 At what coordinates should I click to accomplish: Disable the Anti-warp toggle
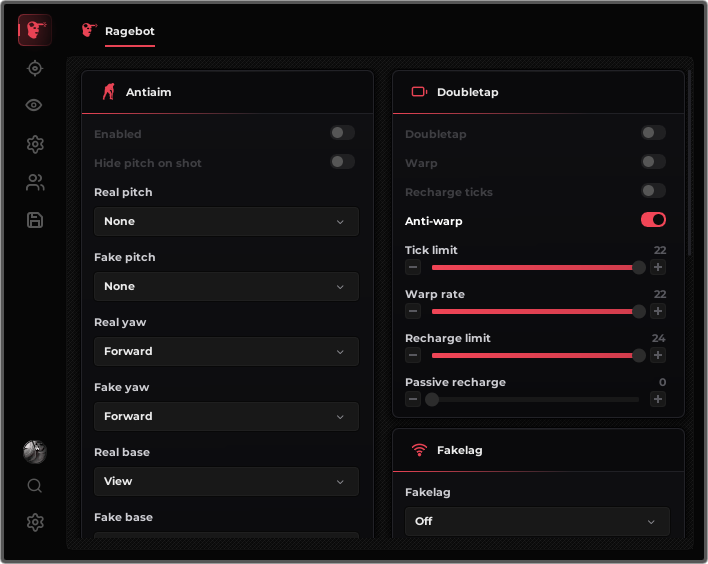653,220
